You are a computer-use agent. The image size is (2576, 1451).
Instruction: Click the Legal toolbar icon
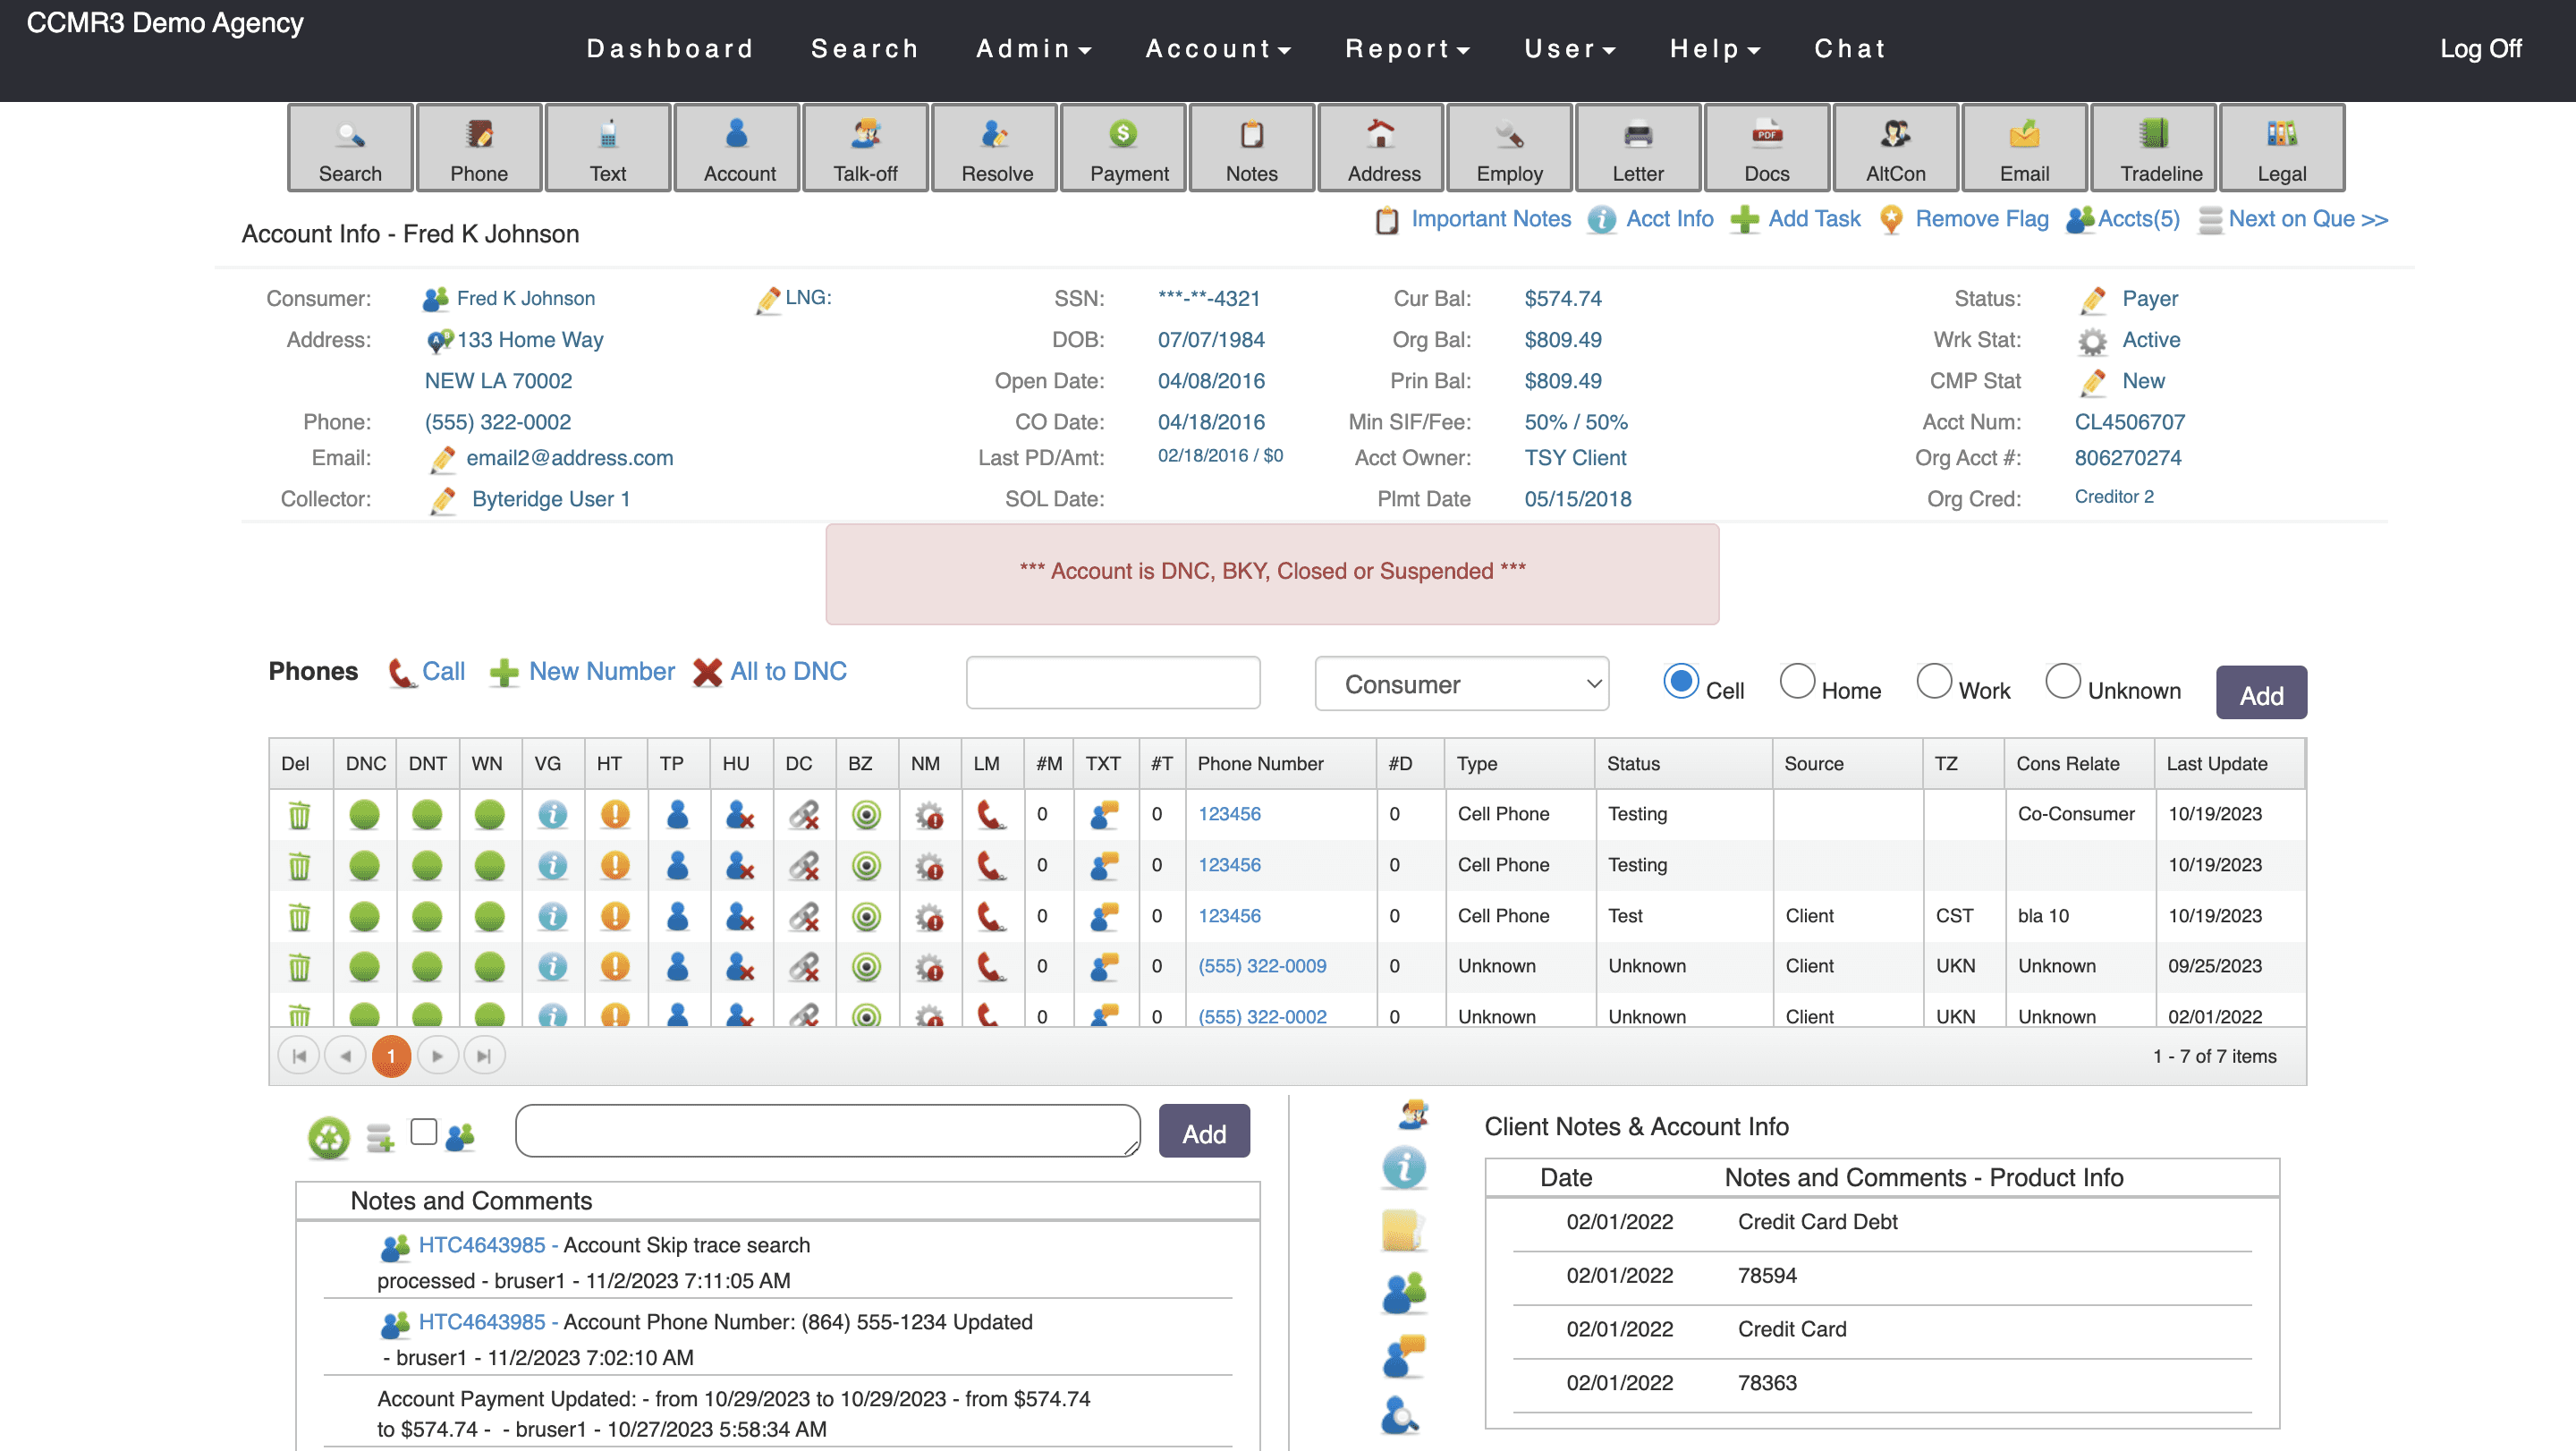click(x=2281, y=148)
